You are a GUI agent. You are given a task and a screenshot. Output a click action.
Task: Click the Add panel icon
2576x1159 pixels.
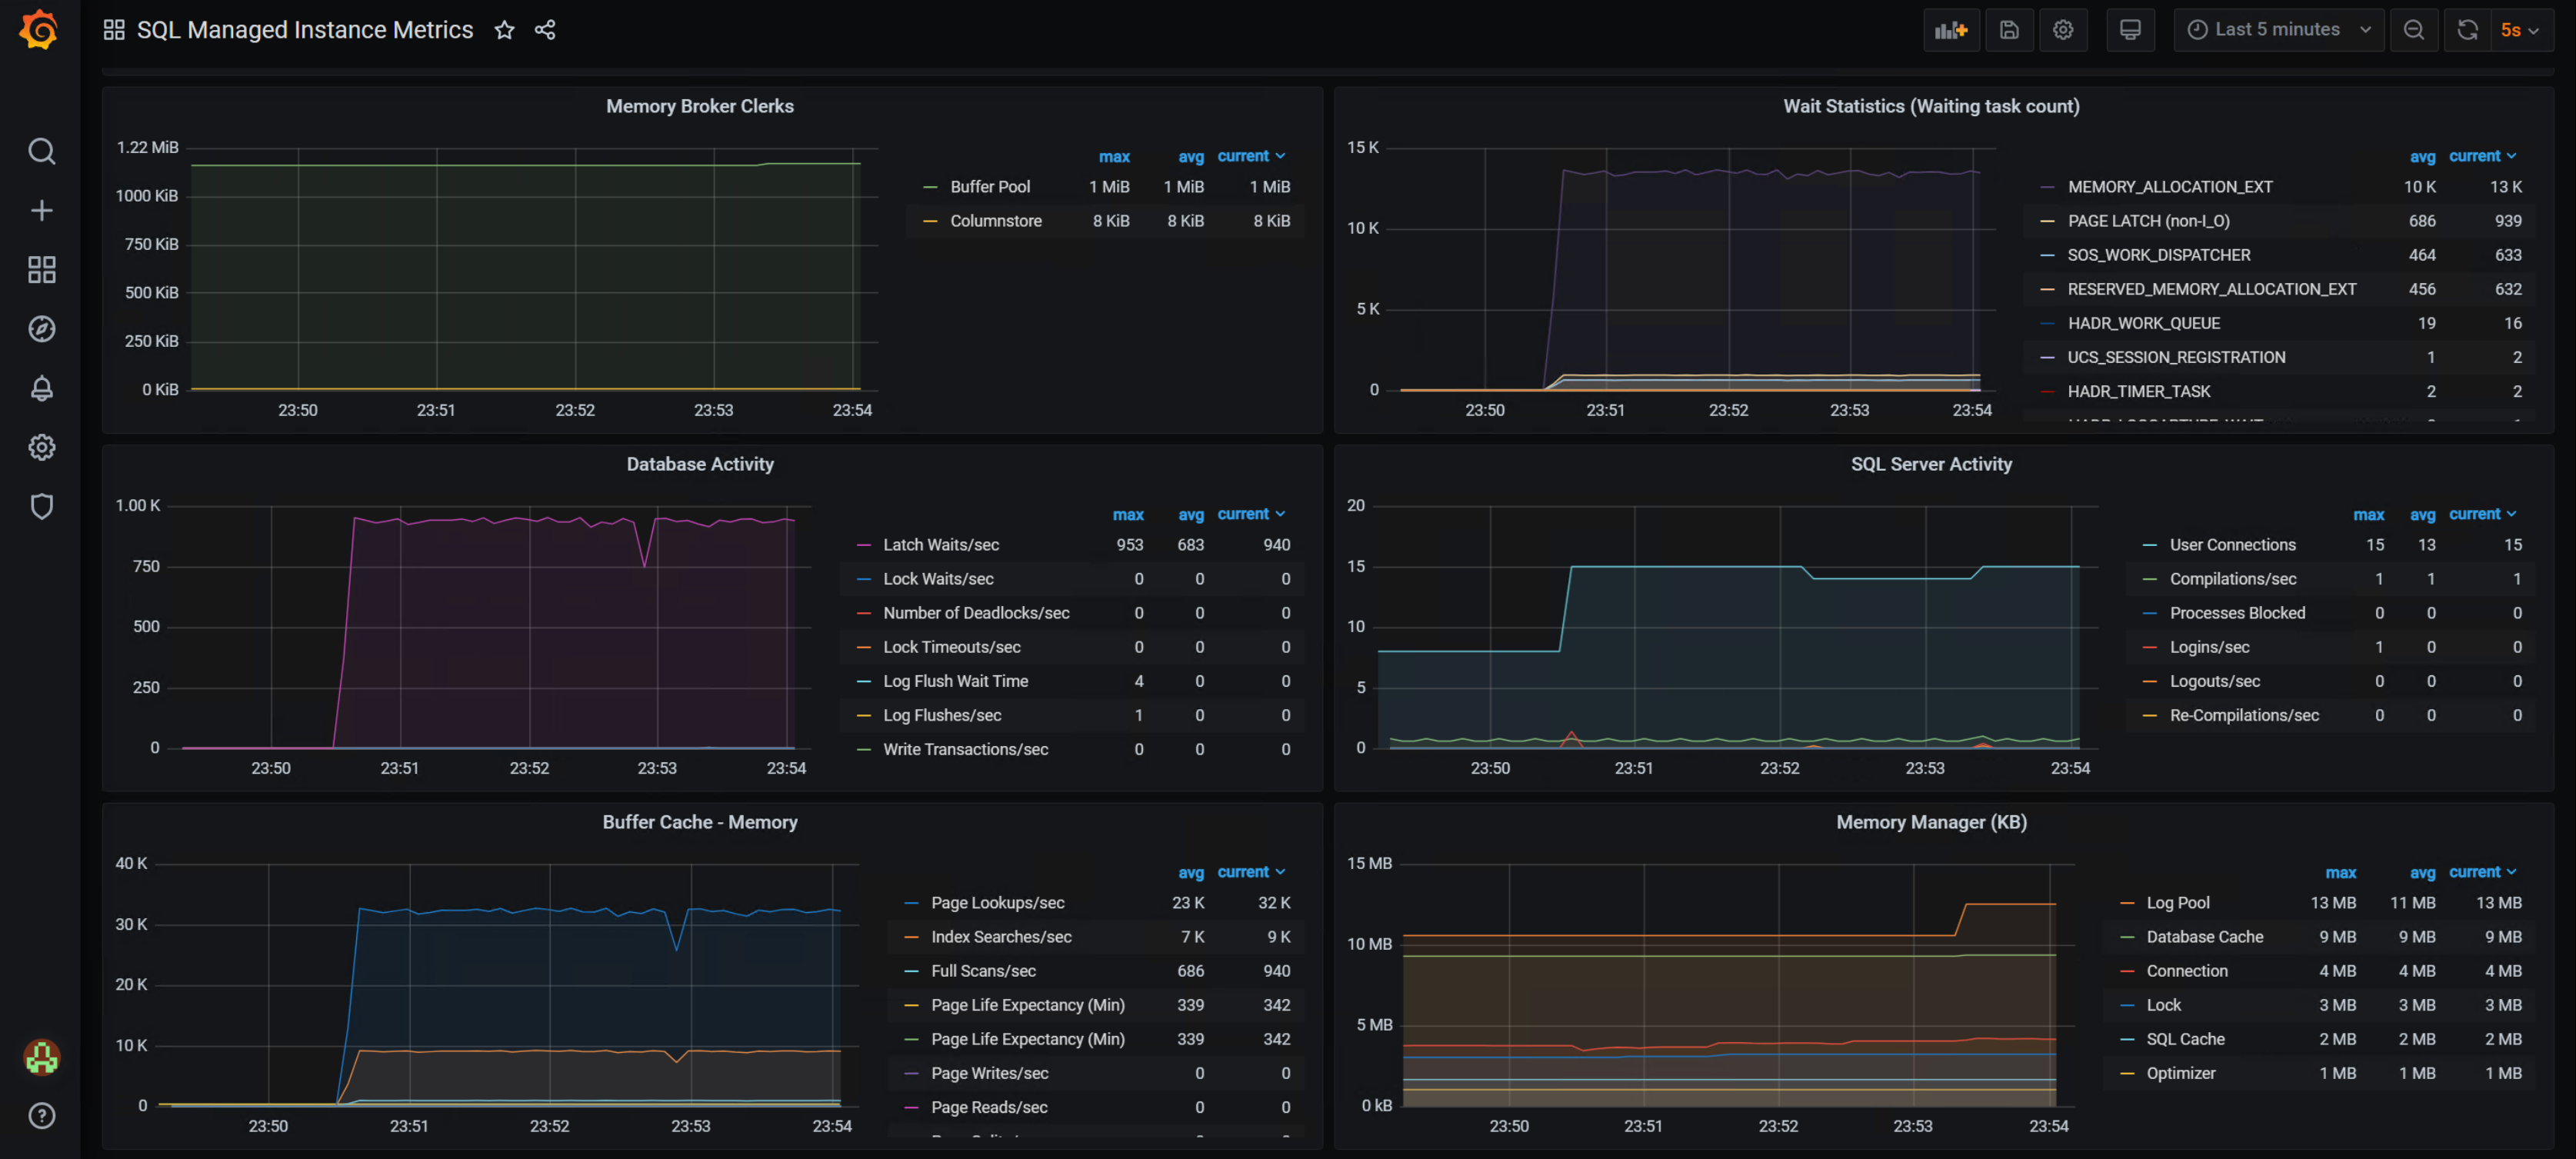pyautogui.click(x=1951, y=30)
